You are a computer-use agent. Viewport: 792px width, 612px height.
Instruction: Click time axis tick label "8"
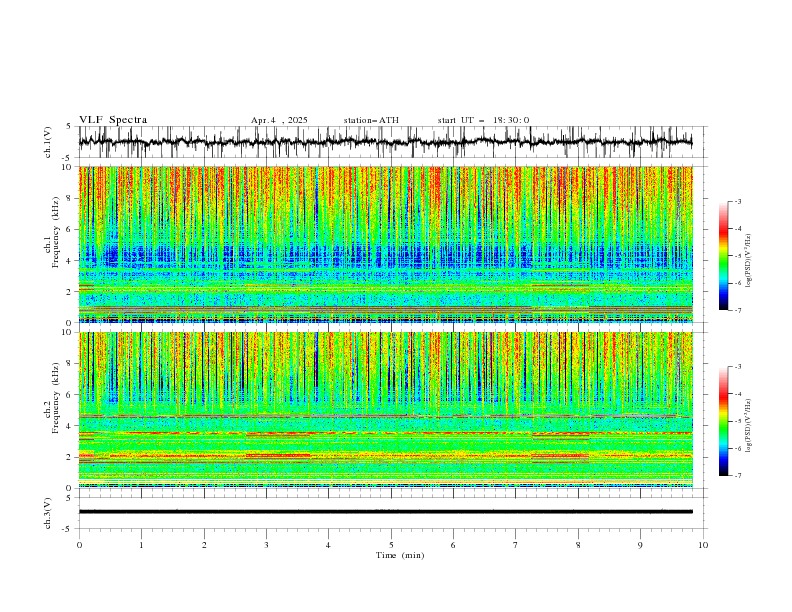578,545
